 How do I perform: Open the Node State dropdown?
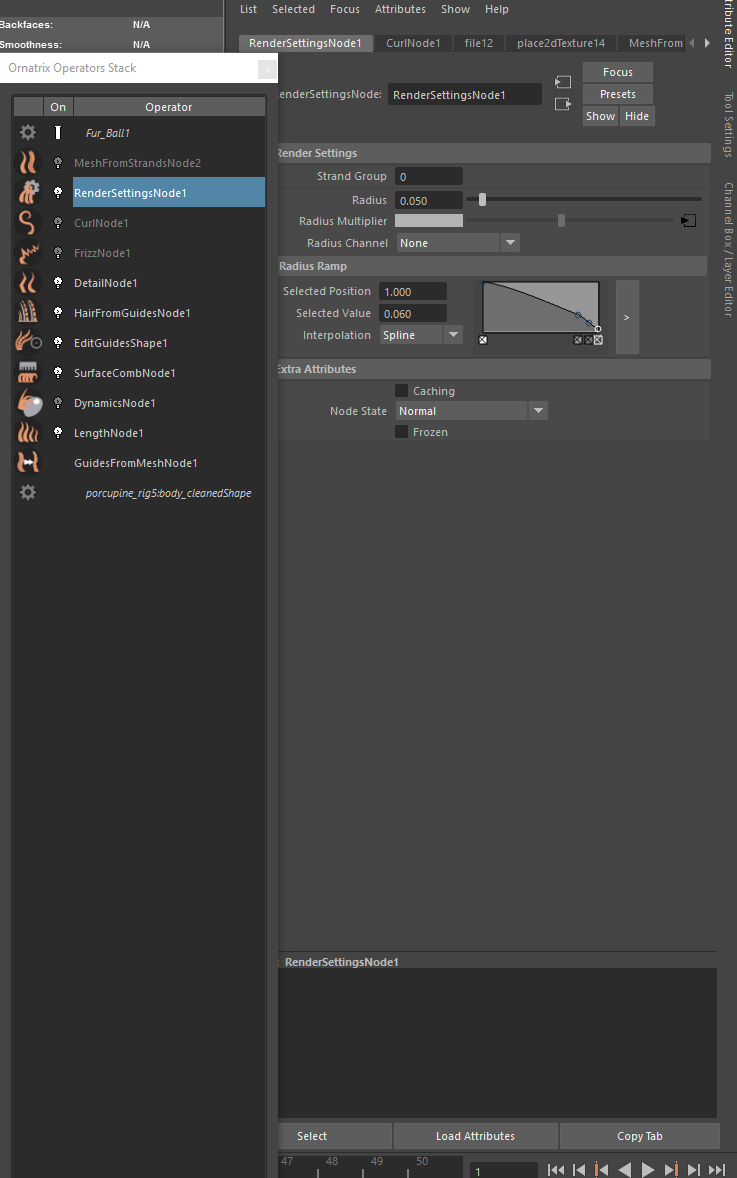pos(471,411)
